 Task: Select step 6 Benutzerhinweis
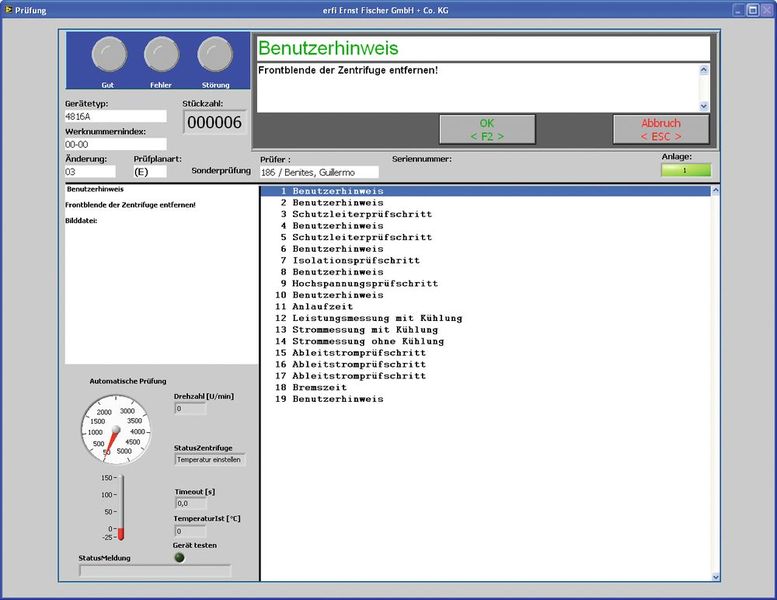[485, 249]
